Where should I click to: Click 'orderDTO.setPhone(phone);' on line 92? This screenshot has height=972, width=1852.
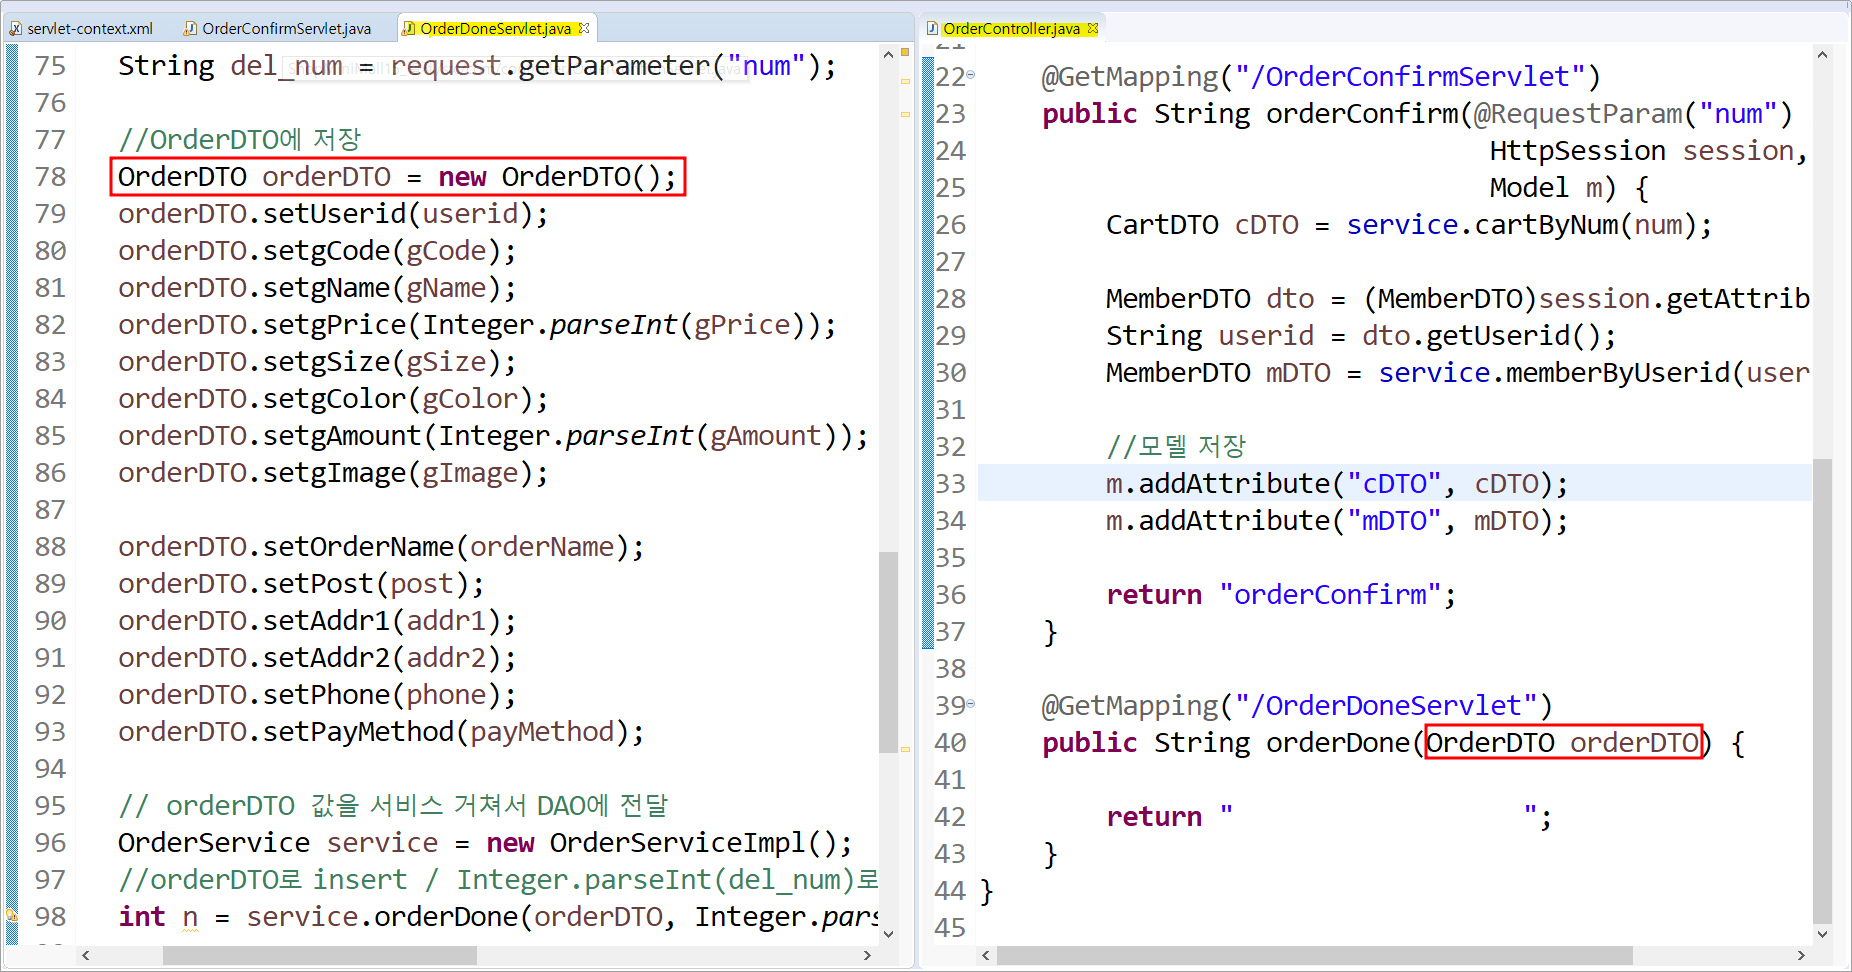coord(317,695)
